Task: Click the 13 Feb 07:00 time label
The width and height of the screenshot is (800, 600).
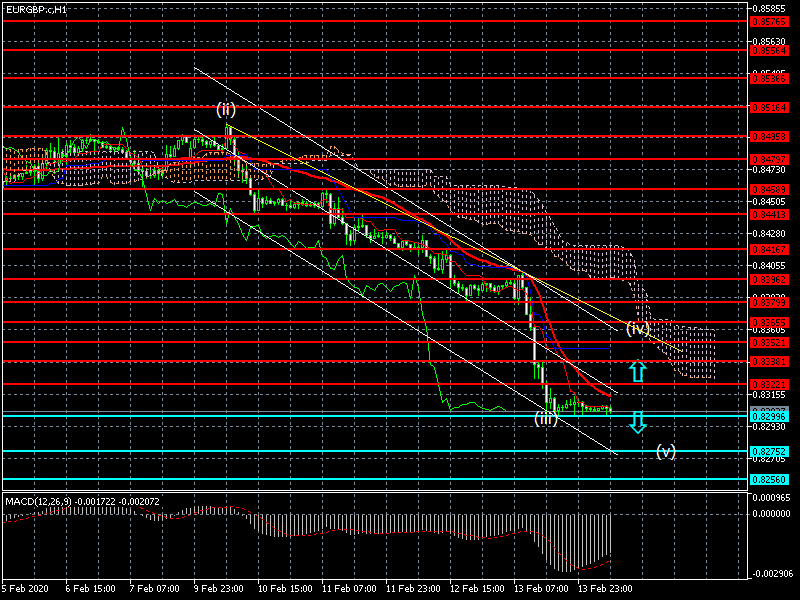Action: (541, 589)
